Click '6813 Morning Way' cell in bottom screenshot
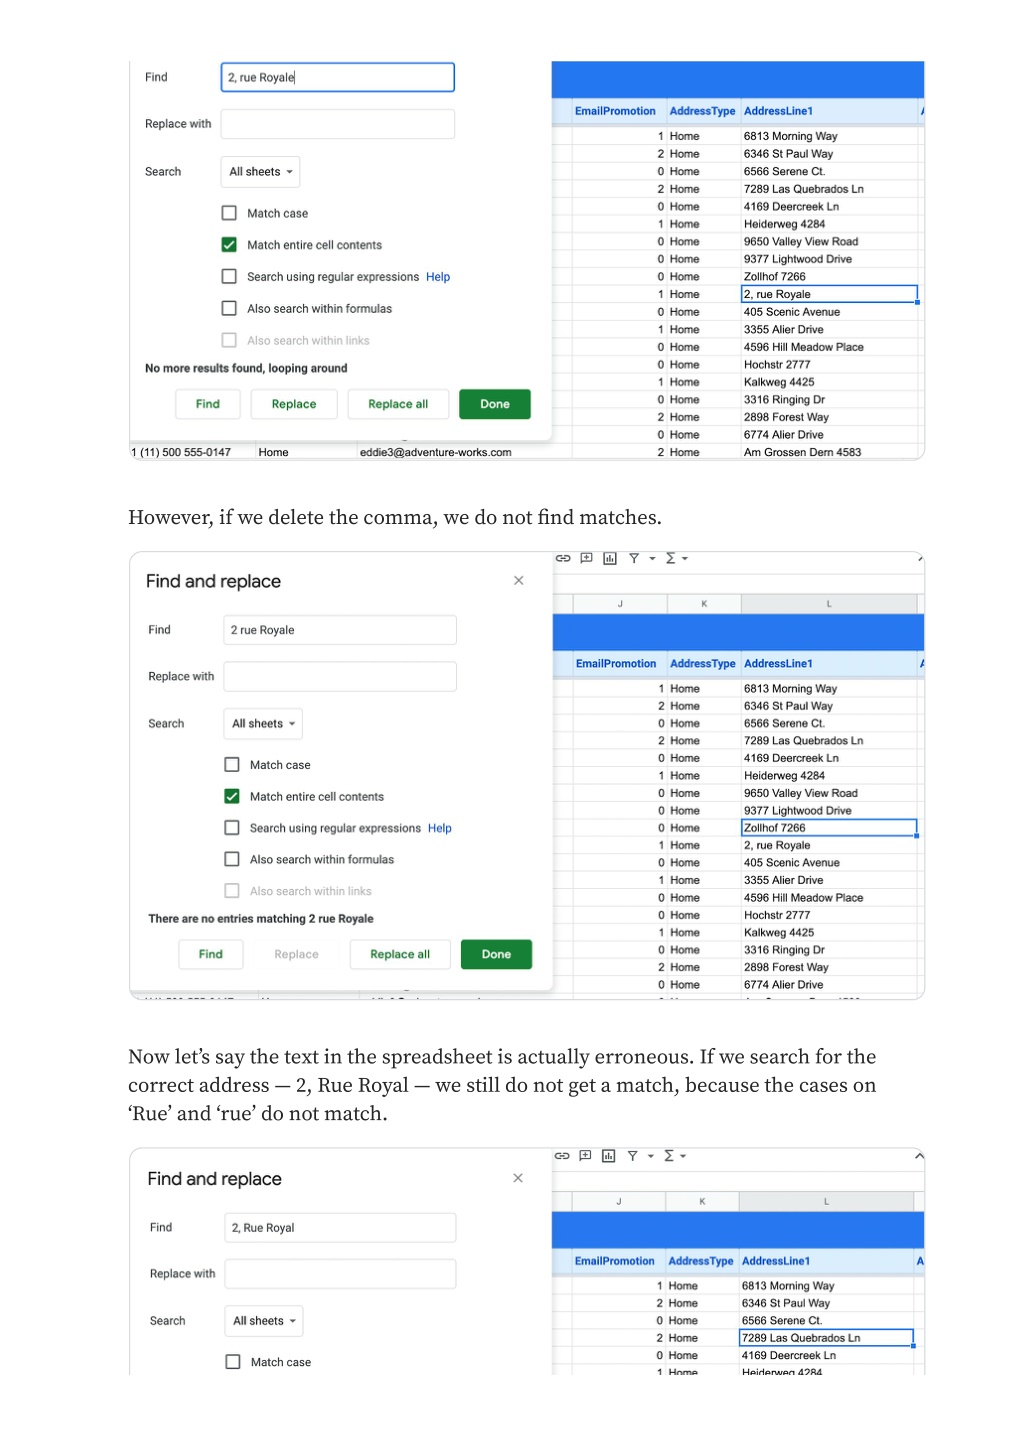The width and height of the screenshot is (1024, 1449). click(827, 1286)
